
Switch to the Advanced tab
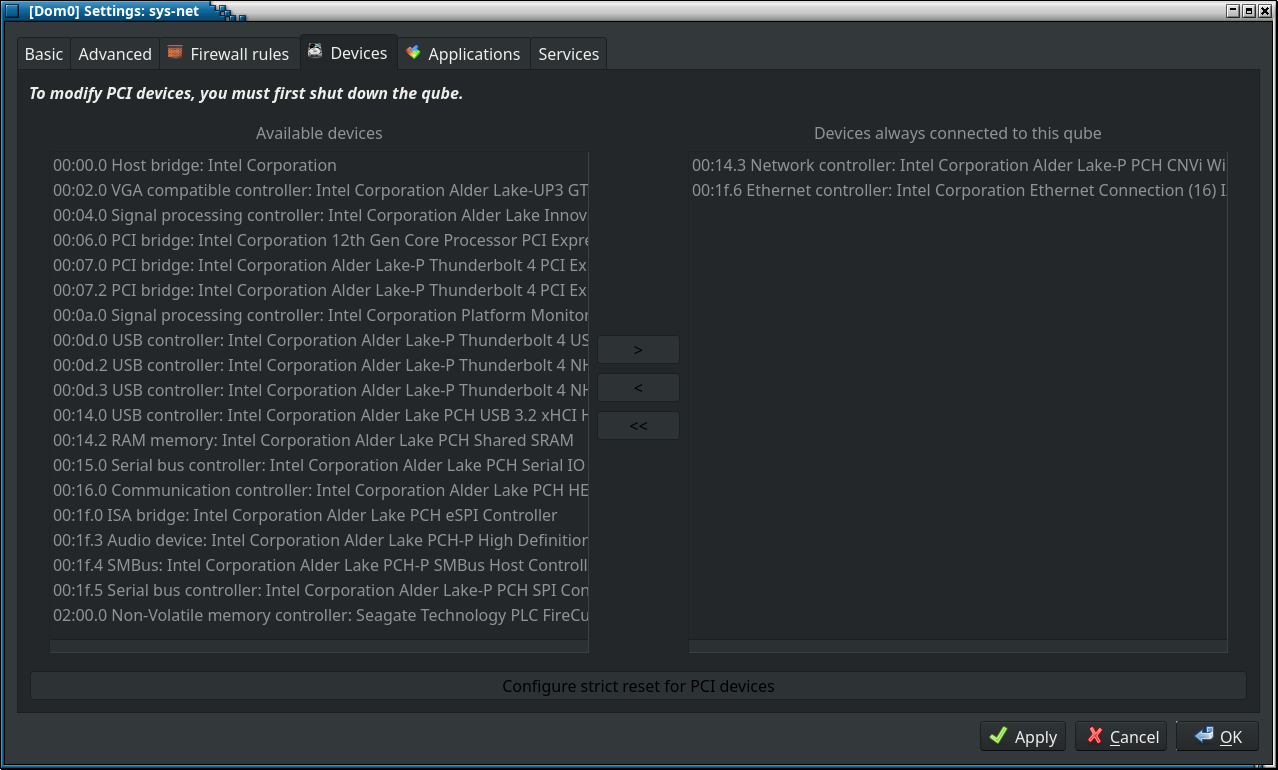point(115,54)
